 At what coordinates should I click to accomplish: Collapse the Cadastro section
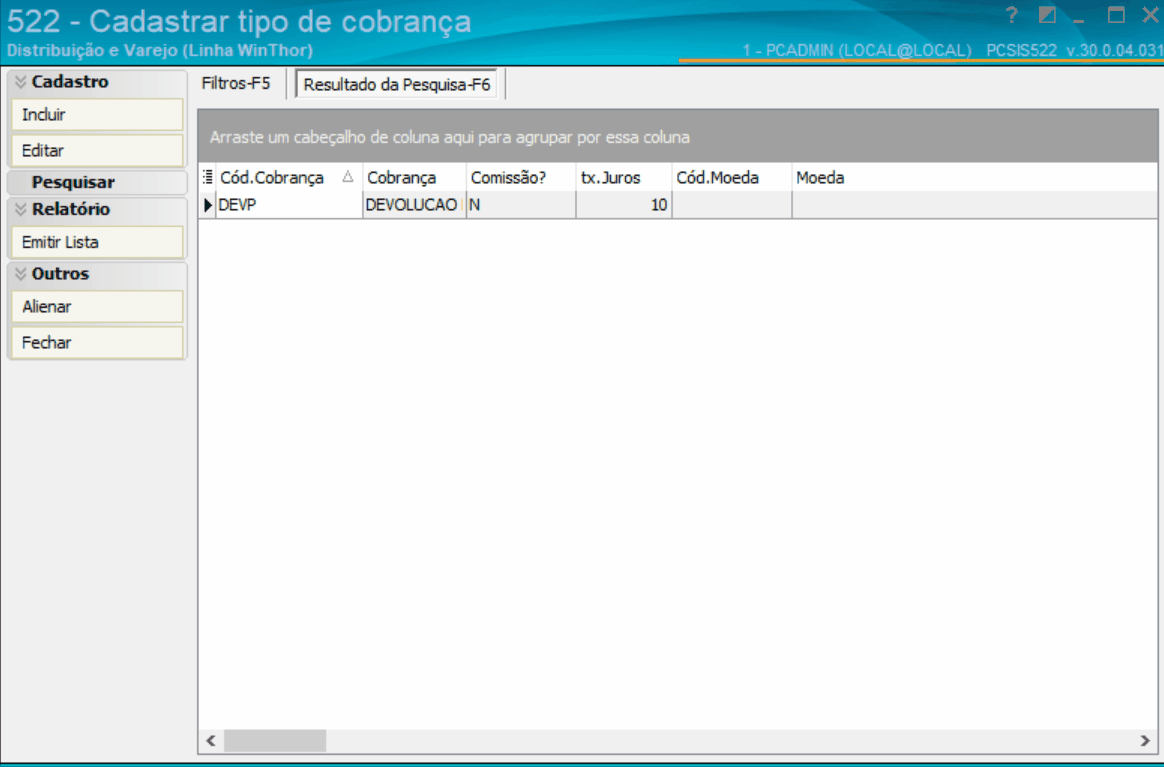(21, 82)
